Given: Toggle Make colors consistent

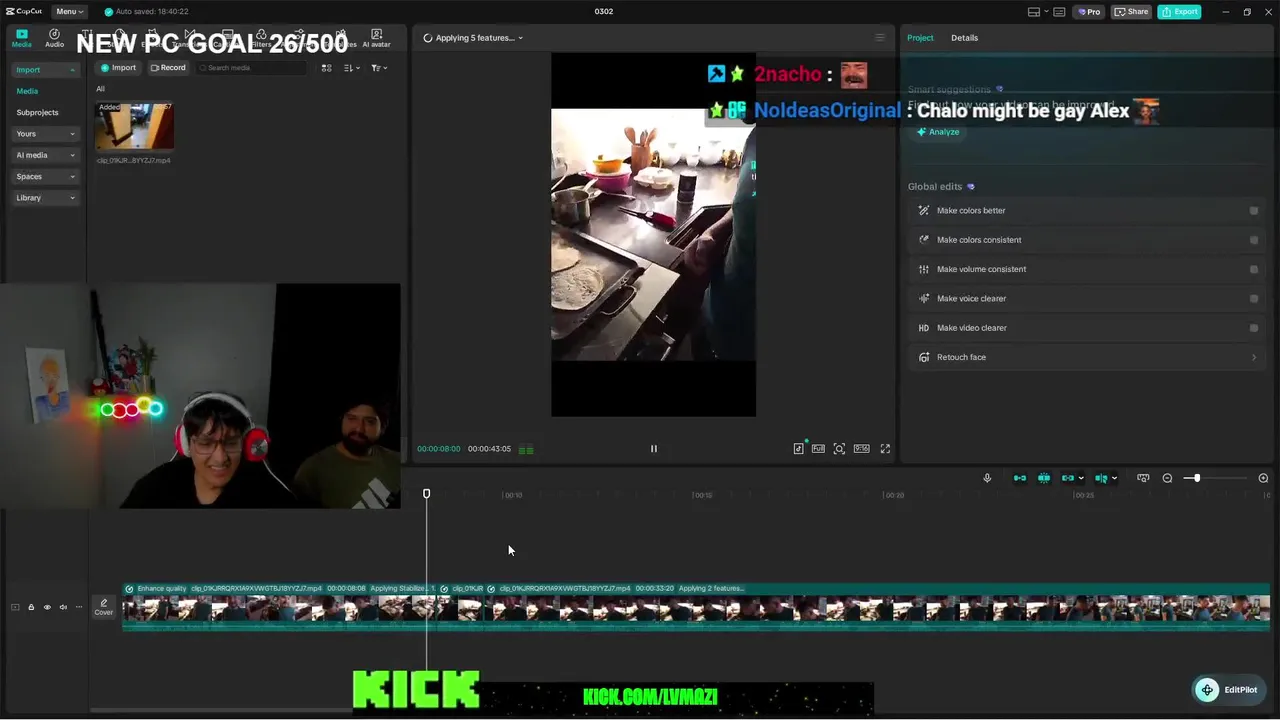Looking at the screenshot, I should 1254,240.
